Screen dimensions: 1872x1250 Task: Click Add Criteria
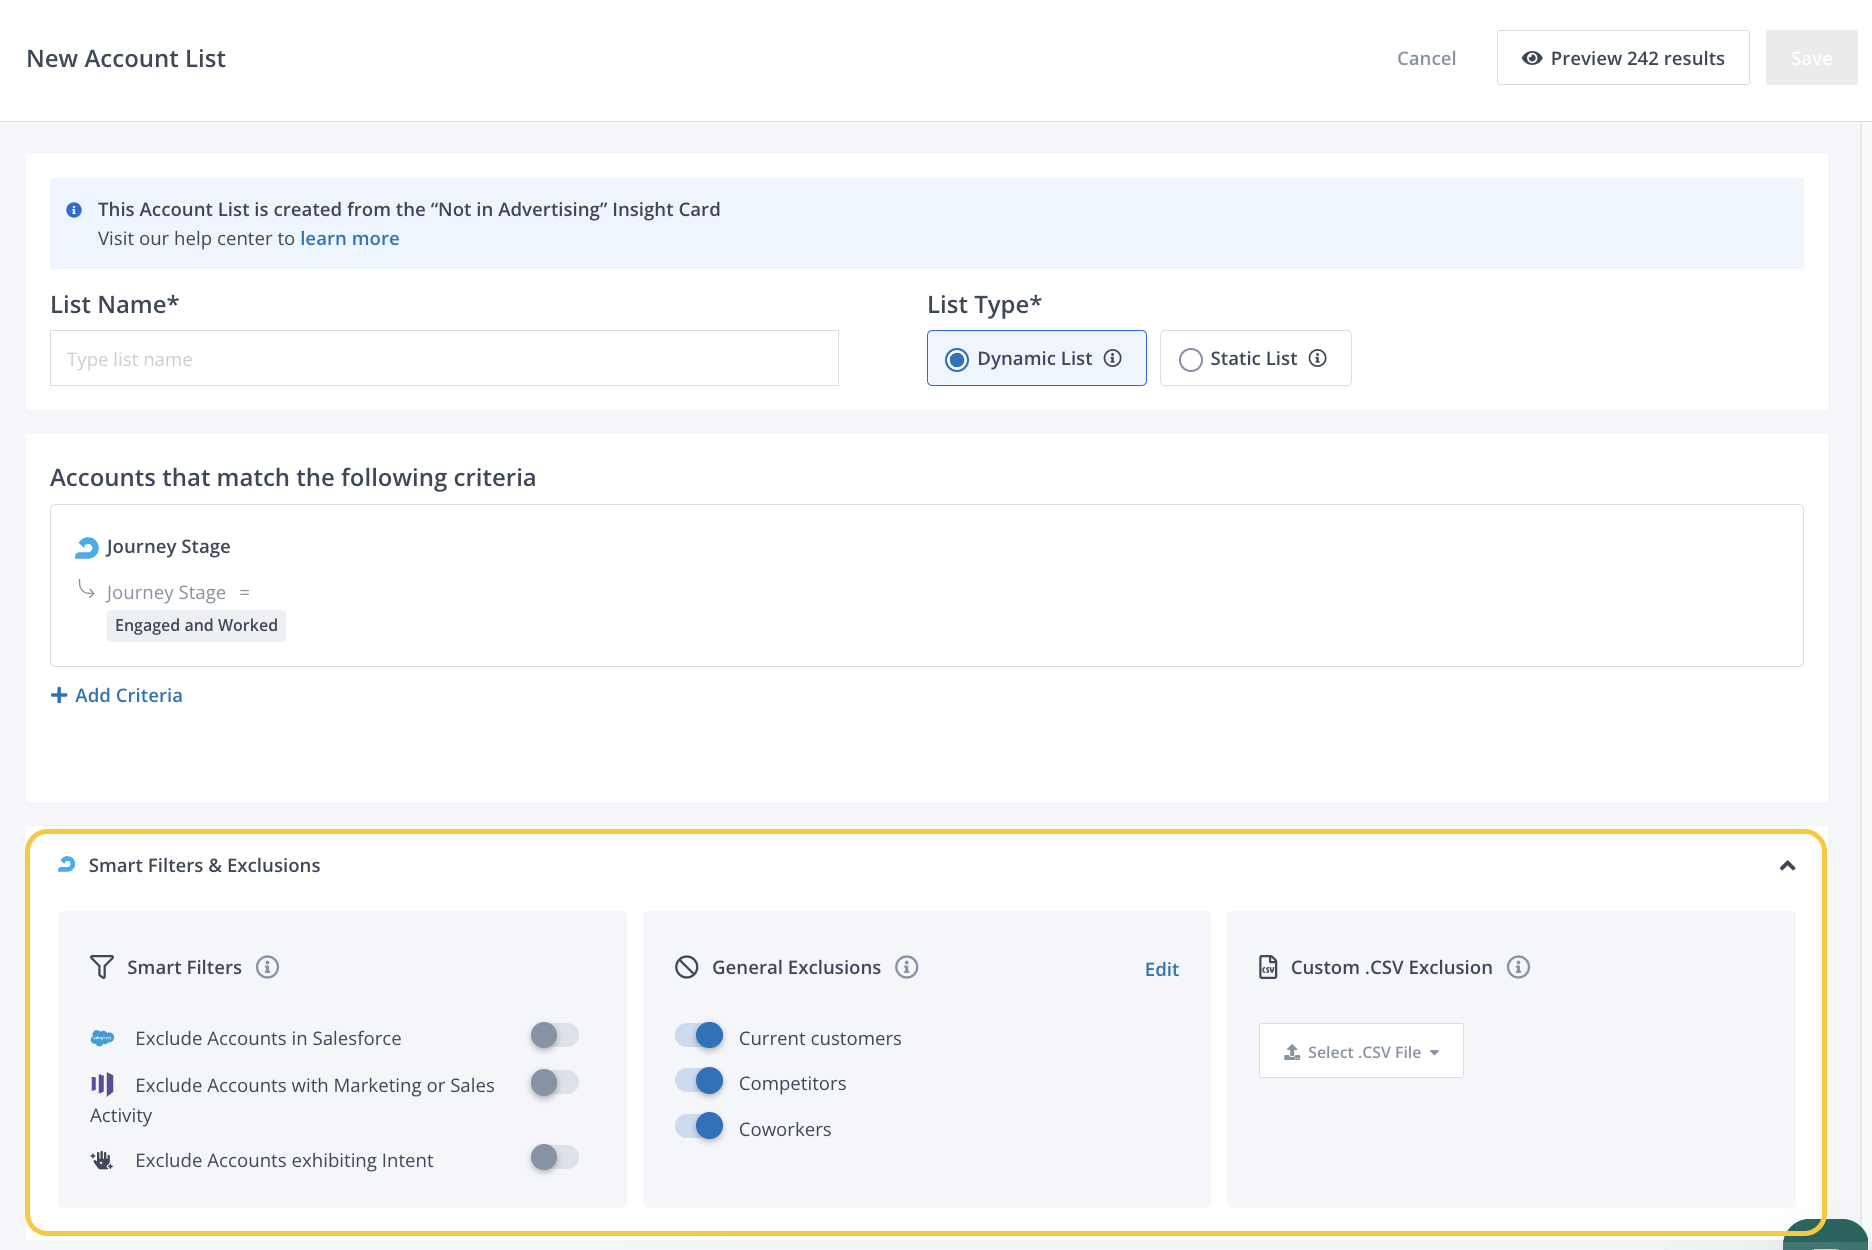click(x=117, y=695)
